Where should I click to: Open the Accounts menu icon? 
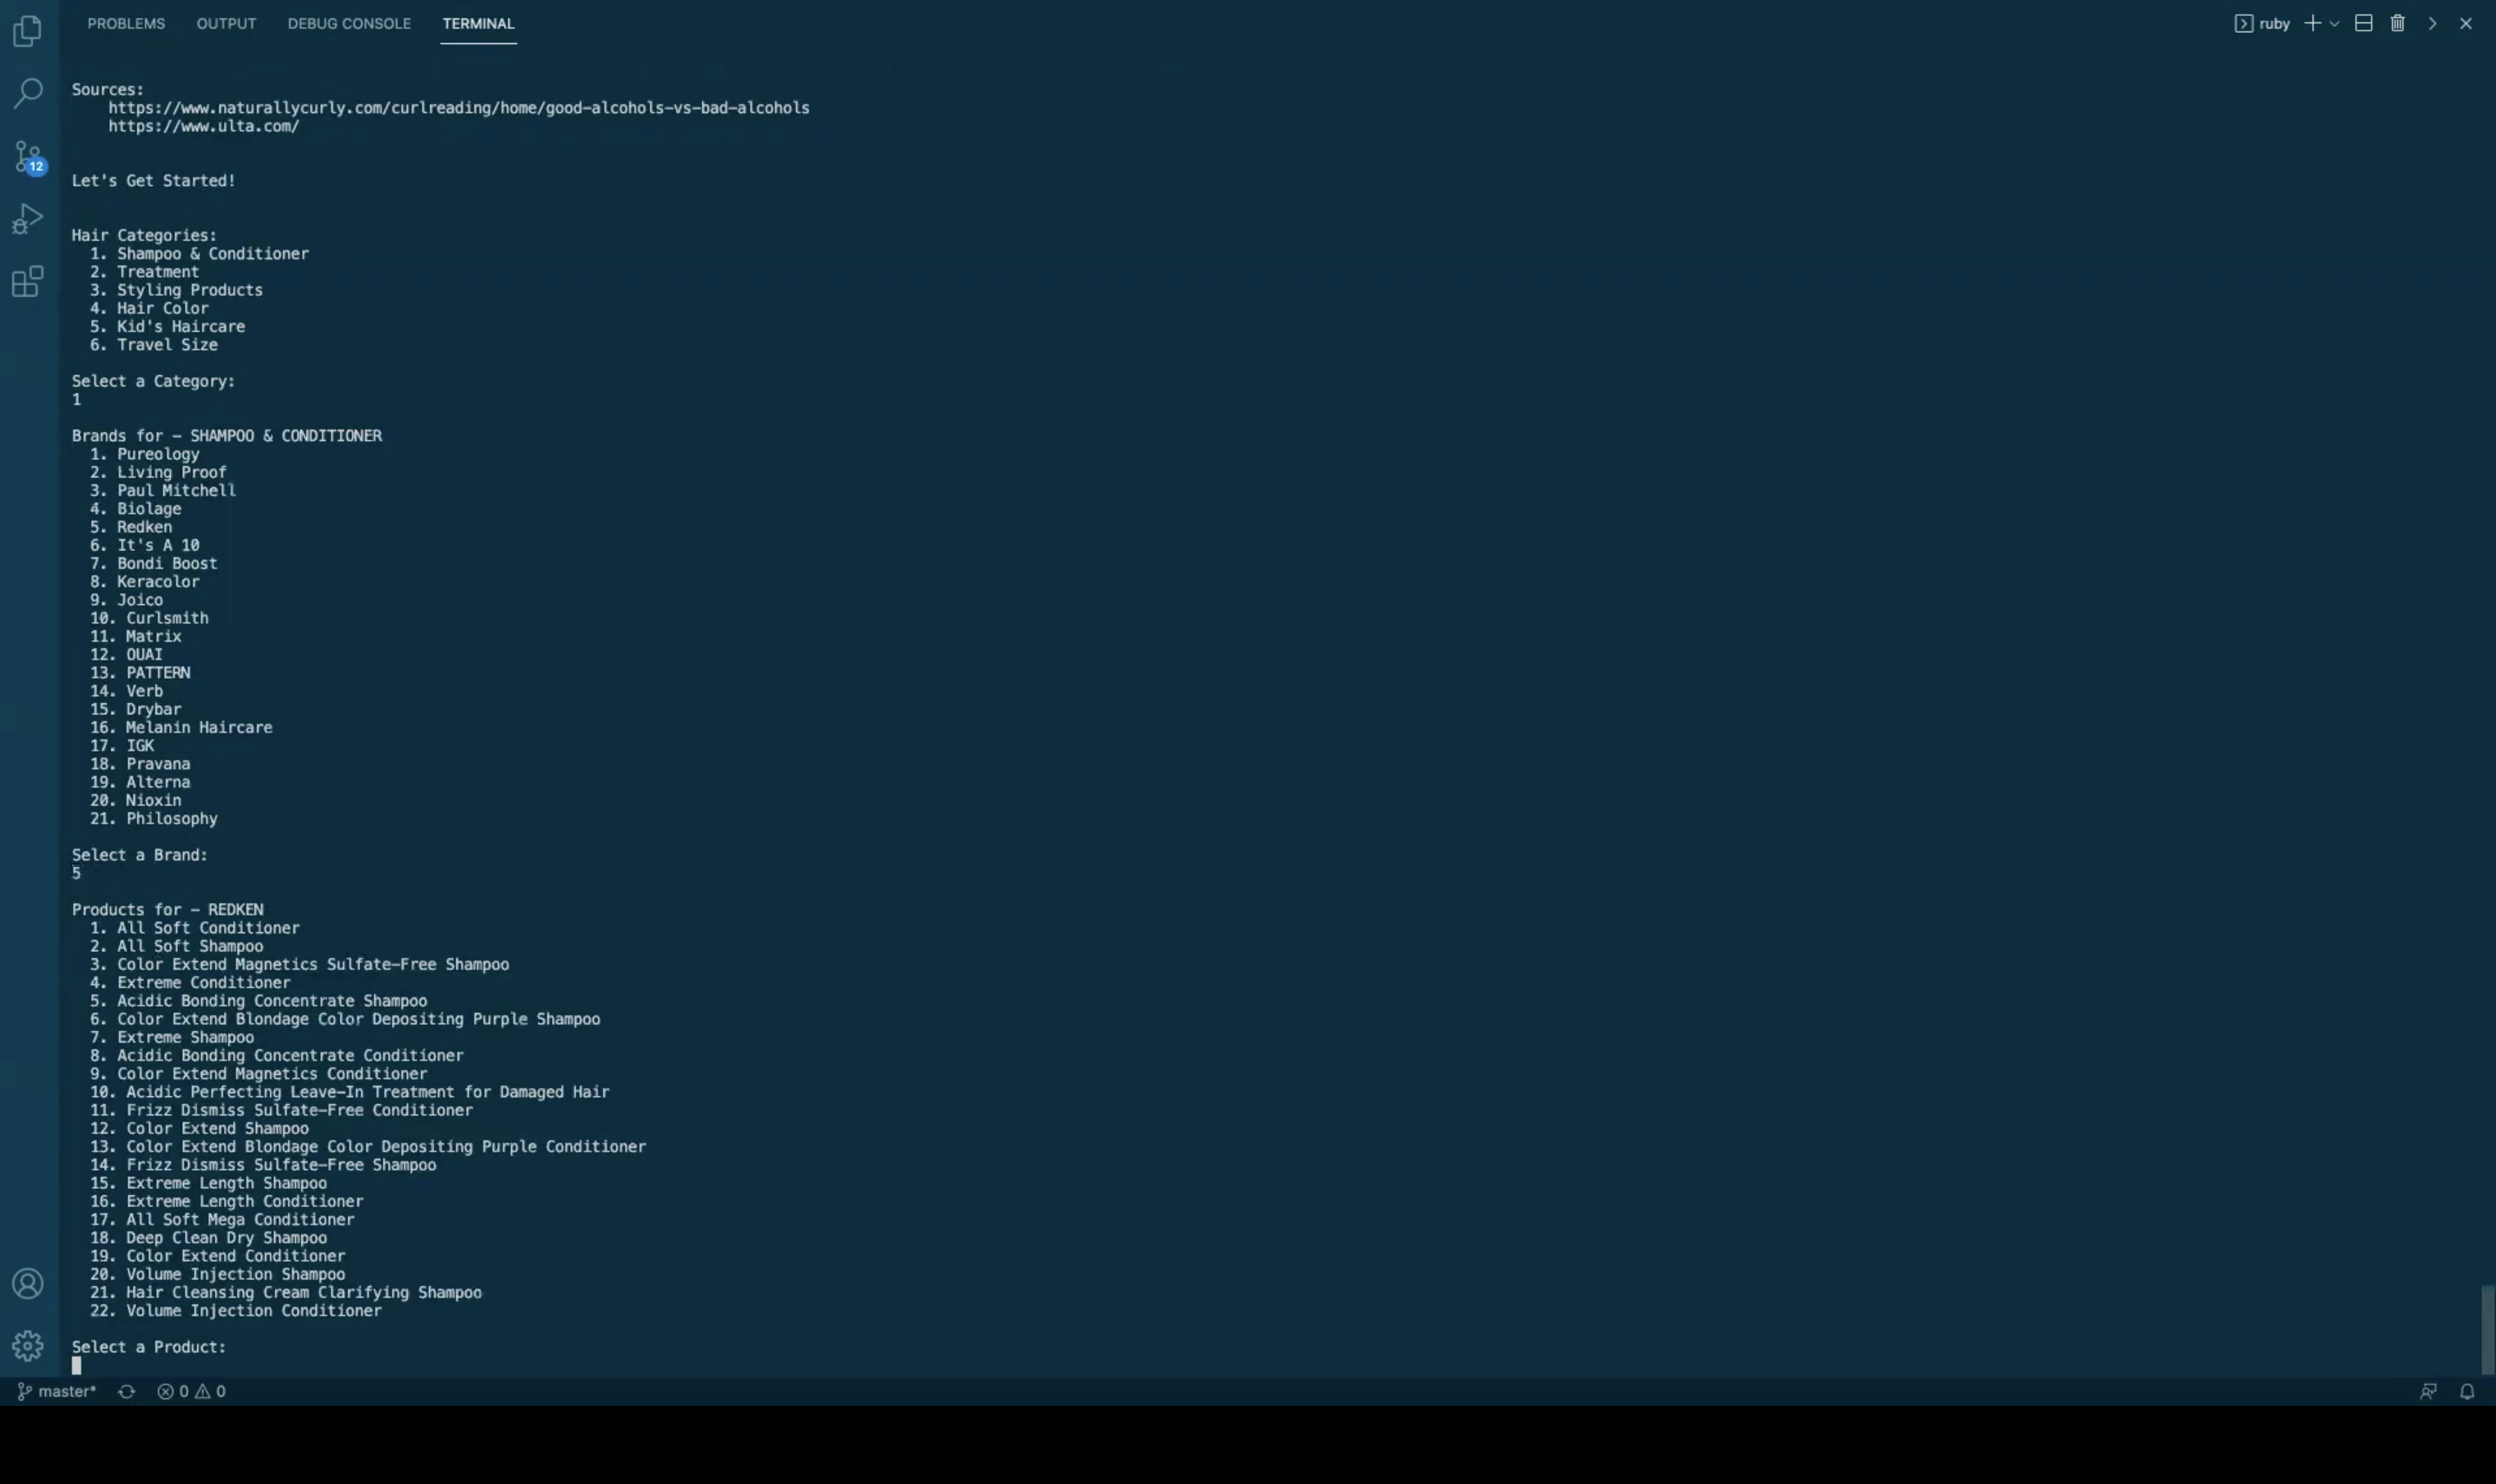tap(28, 1283)
